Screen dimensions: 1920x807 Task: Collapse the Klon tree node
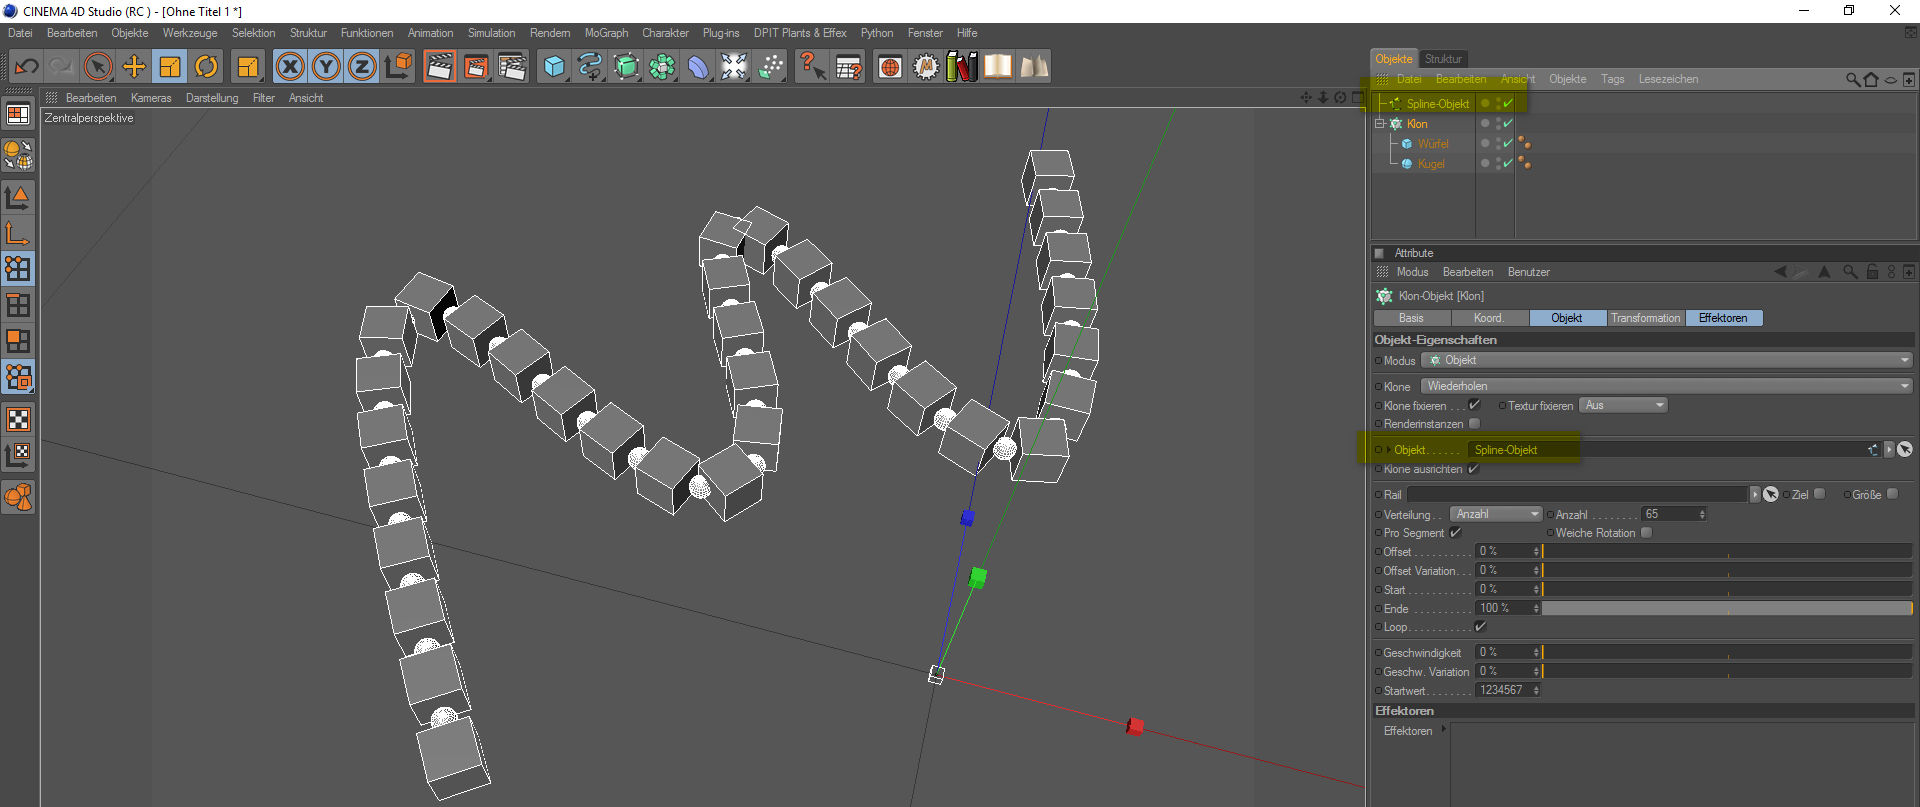click(x=1380, y=124)
